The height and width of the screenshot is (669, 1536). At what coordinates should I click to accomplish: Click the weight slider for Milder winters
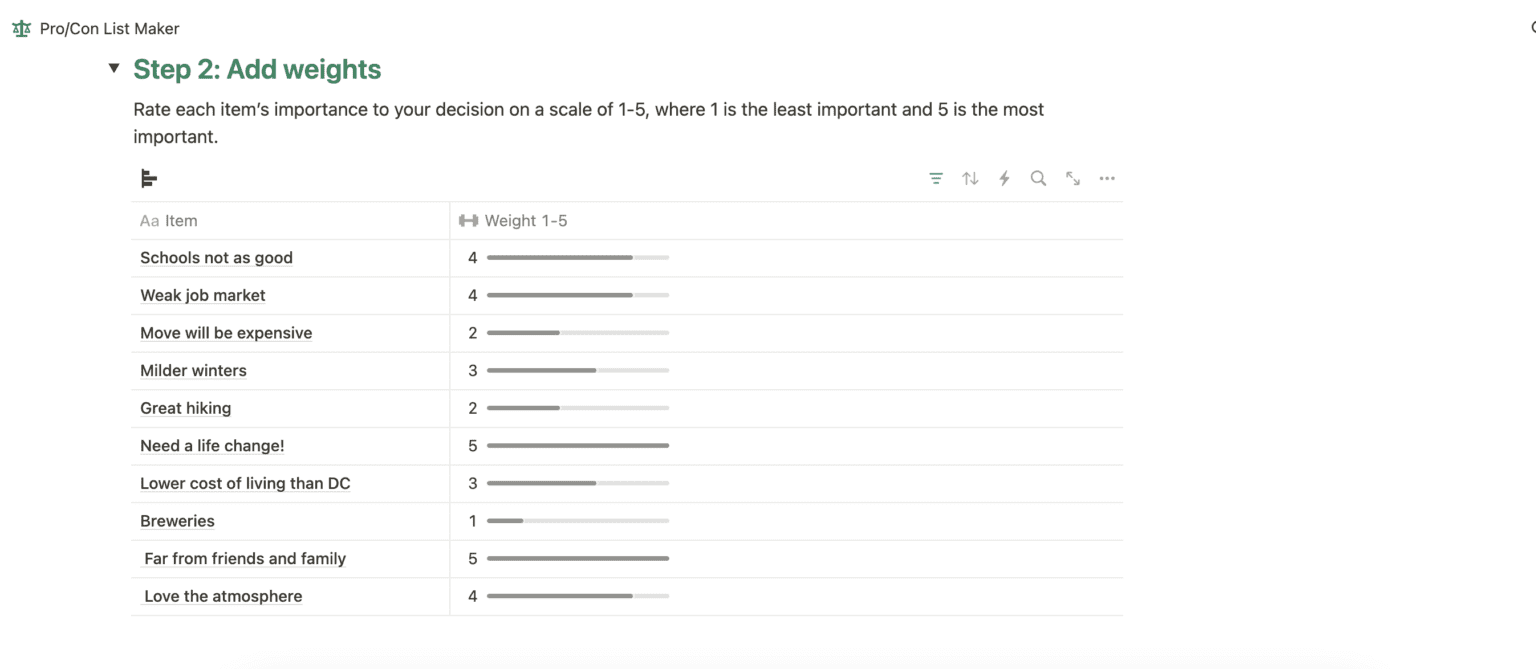[x=578, y=370]
